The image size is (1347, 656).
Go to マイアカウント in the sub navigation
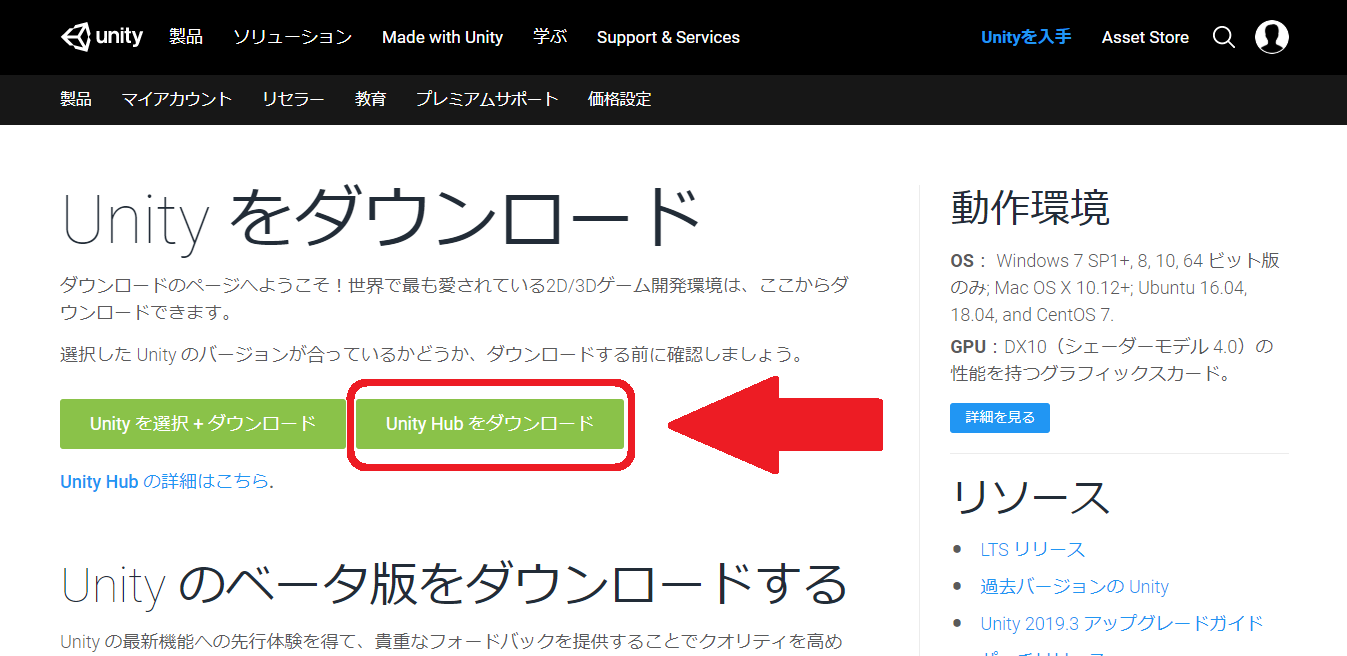tap(177, 99)
